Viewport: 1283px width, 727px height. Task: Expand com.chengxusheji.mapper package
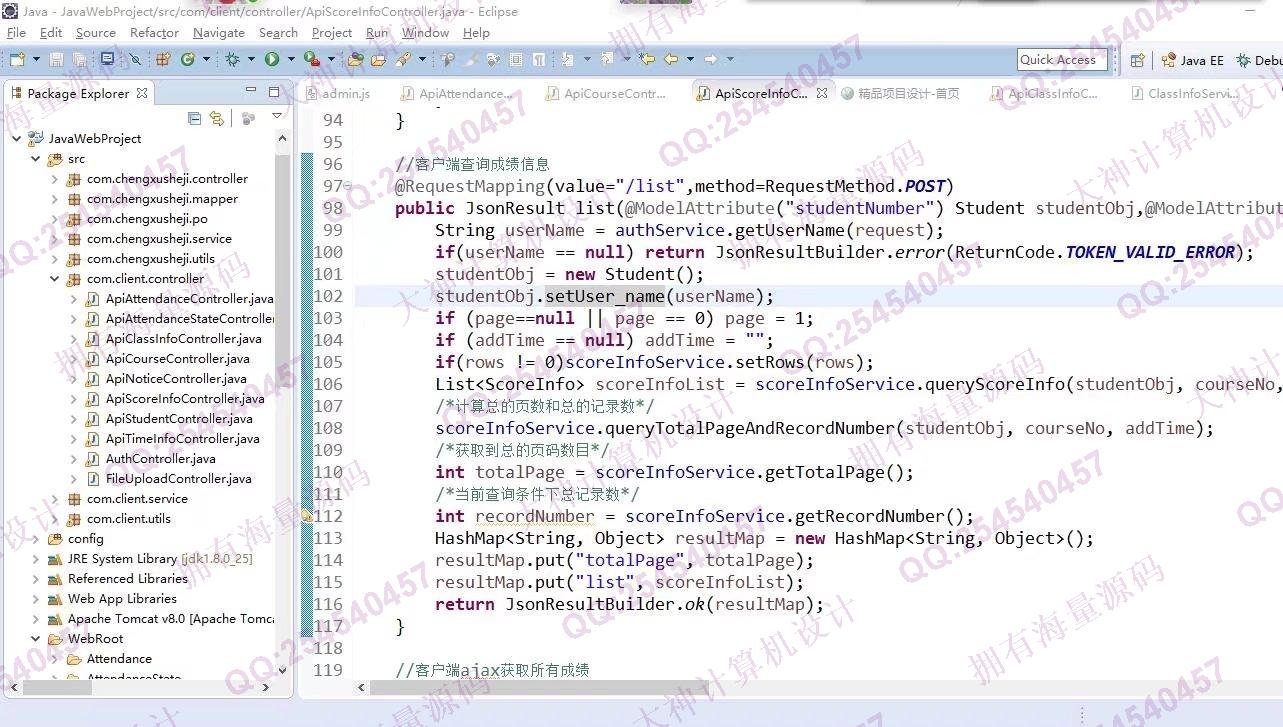click(x=55, y=199)
